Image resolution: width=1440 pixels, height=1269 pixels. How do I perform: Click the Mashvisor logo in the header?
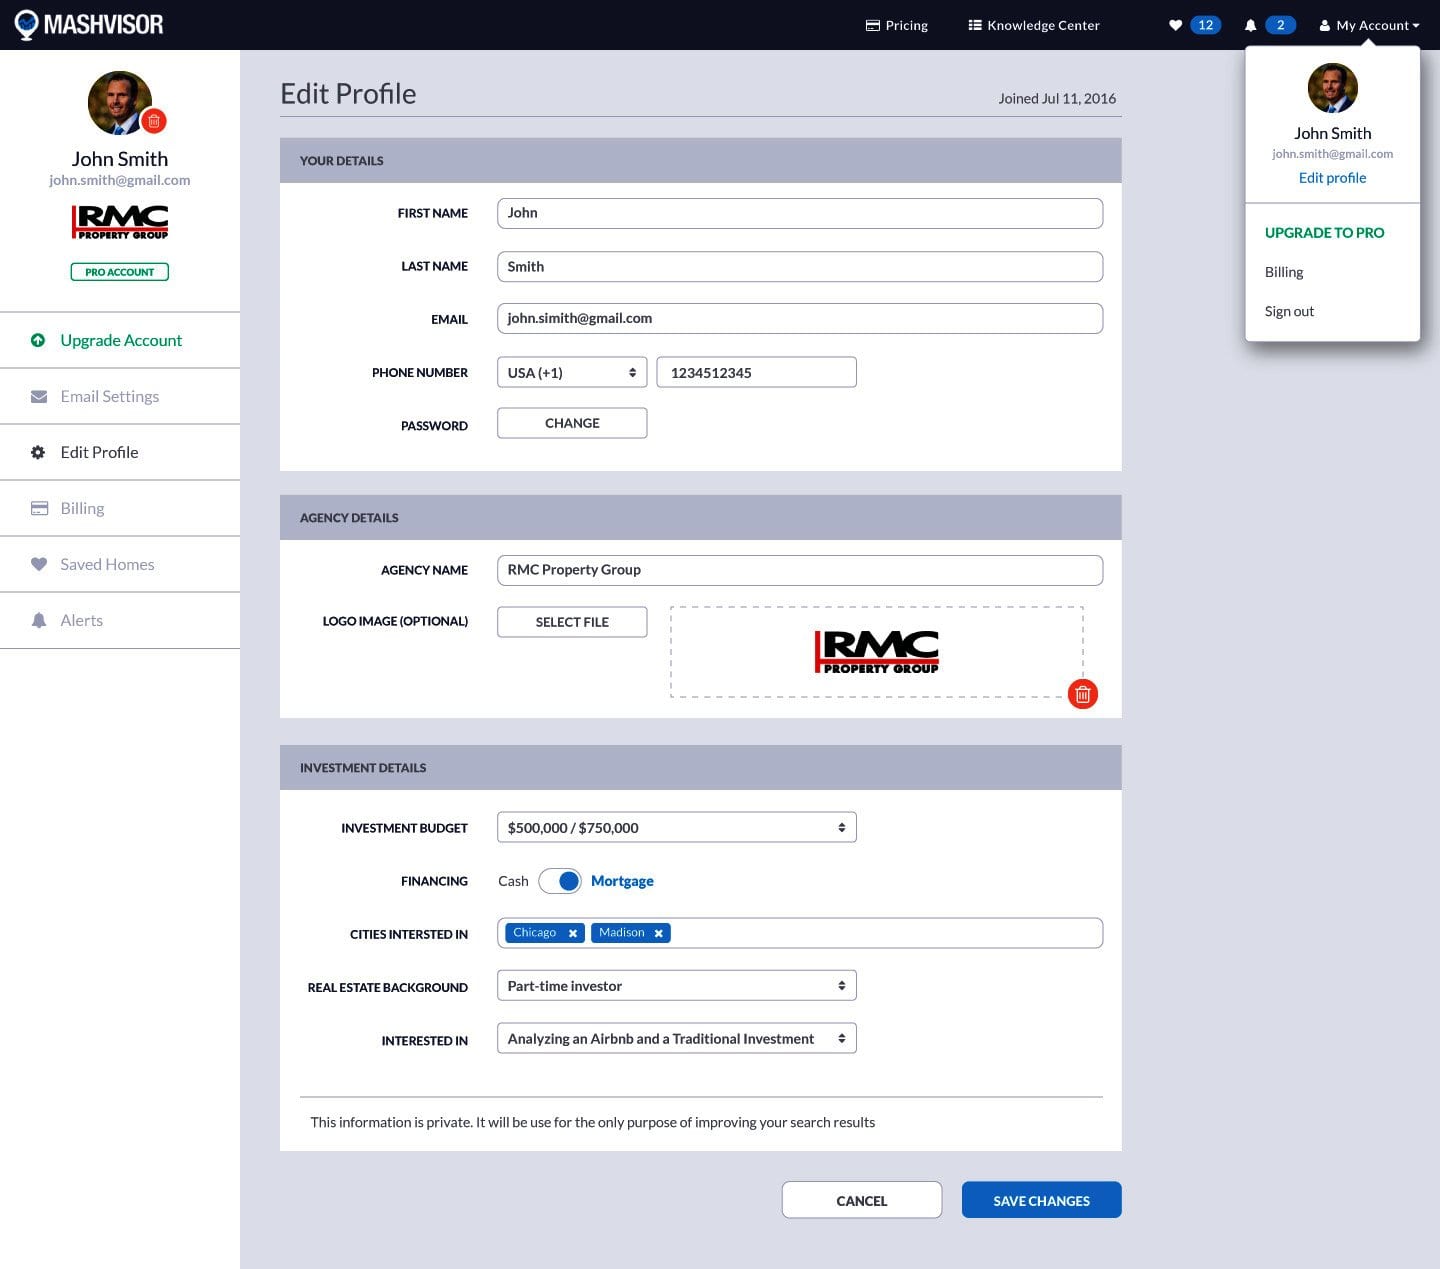coord(89,24)
